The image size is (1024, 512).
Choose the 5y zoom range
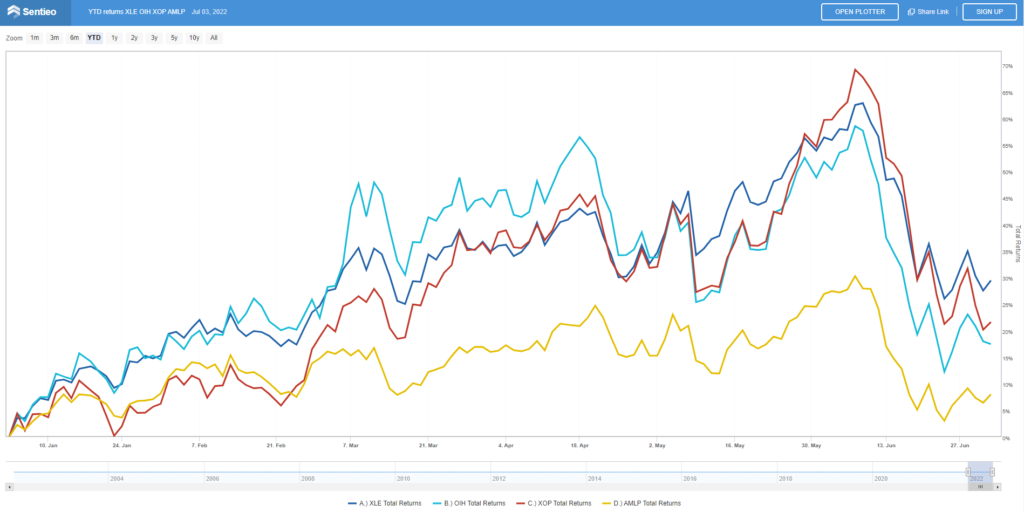(174, 38)
